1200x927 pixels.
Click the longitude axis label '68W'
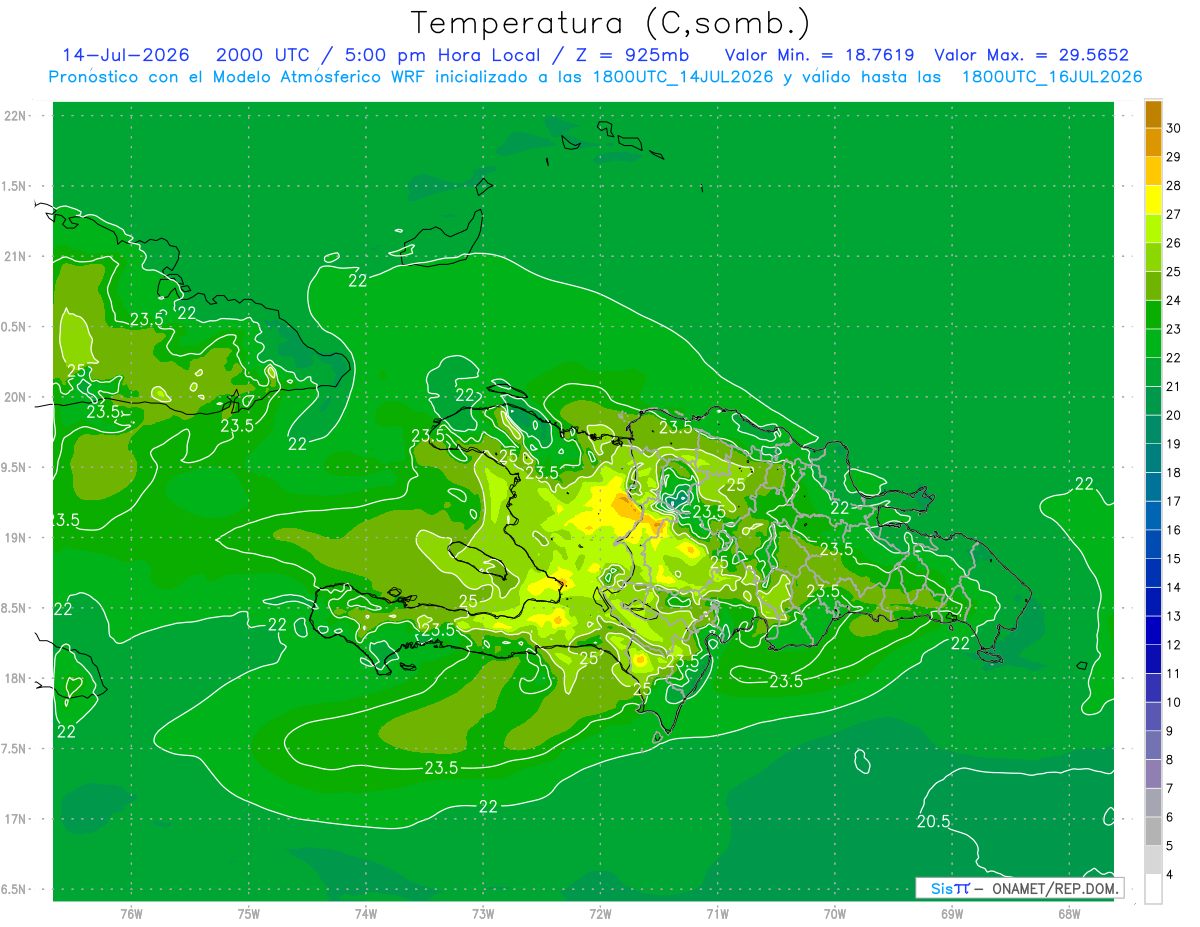tap(1069, 913)
